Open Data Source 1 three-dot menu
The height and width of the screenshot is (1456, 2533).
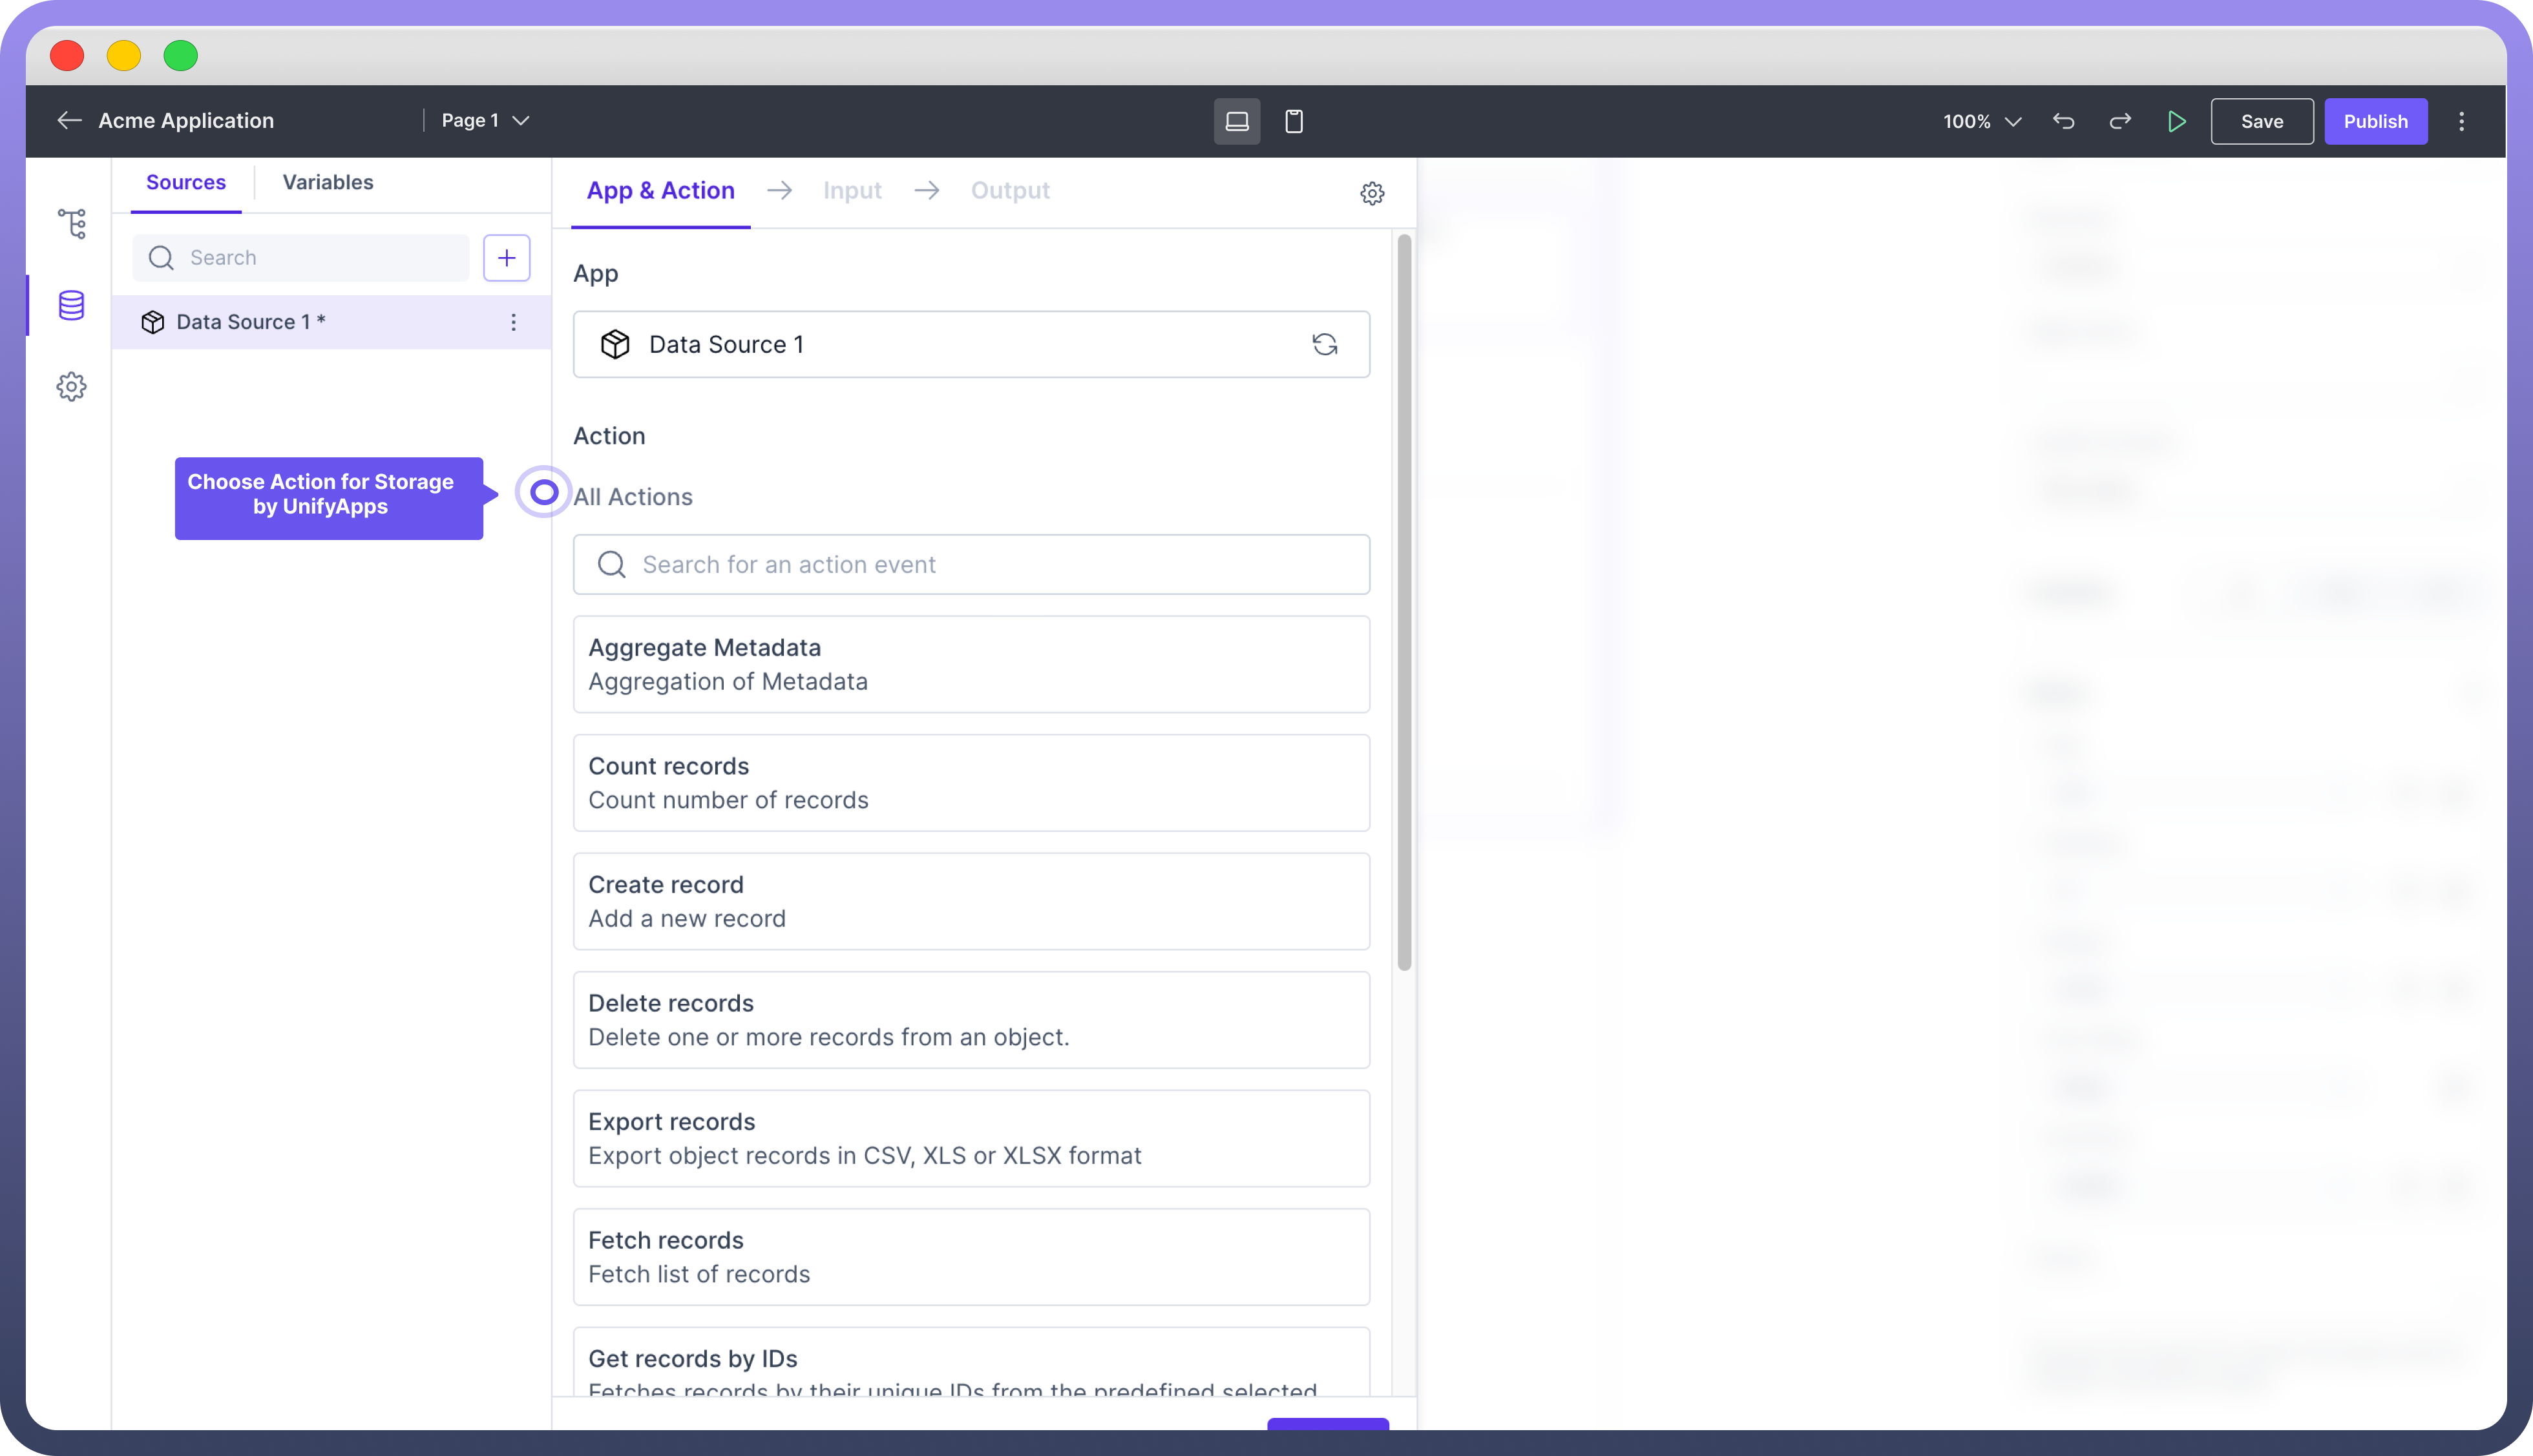click(513, 322)
